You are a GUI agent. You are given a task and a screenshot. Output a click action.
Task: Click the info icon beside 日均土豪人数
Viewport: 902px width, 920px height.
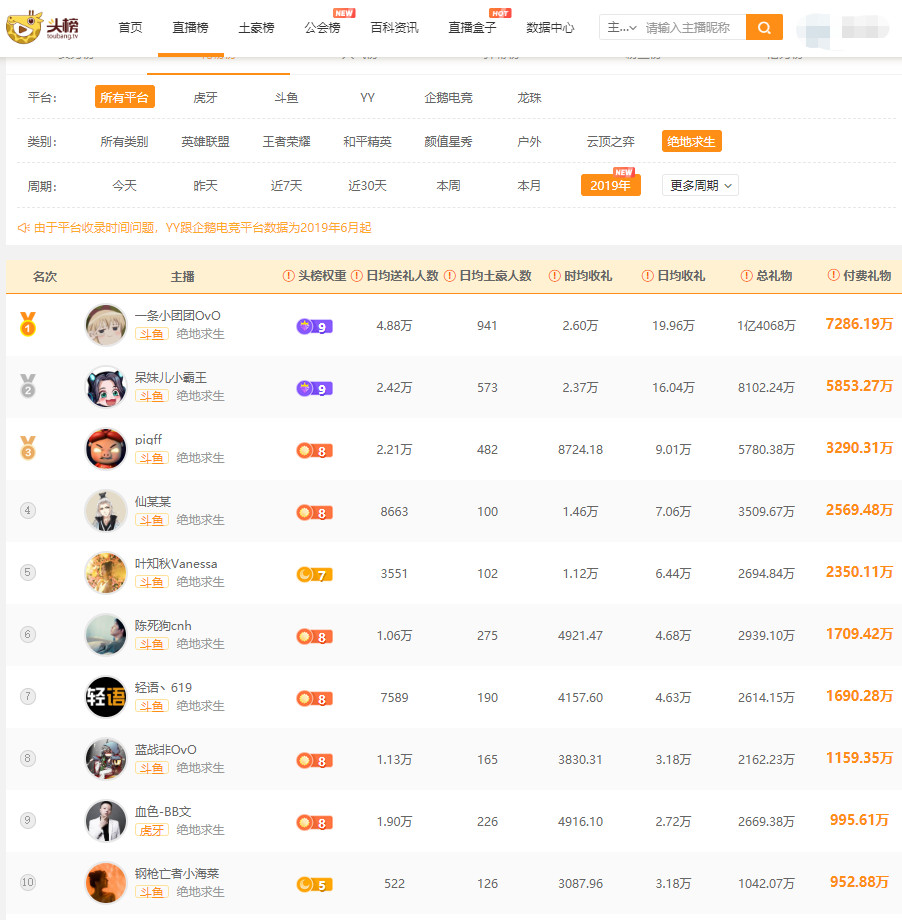[x=450, y=276]
